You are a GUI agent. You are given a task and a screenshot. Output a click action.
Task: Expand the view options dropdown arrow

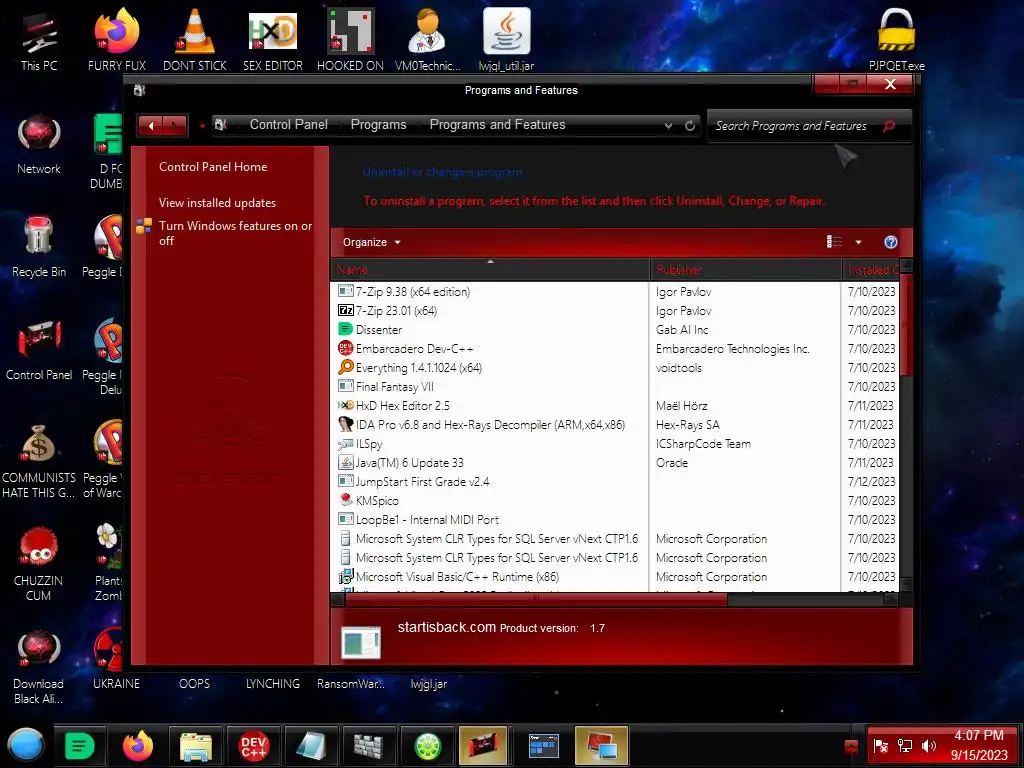tap(858, 242)
